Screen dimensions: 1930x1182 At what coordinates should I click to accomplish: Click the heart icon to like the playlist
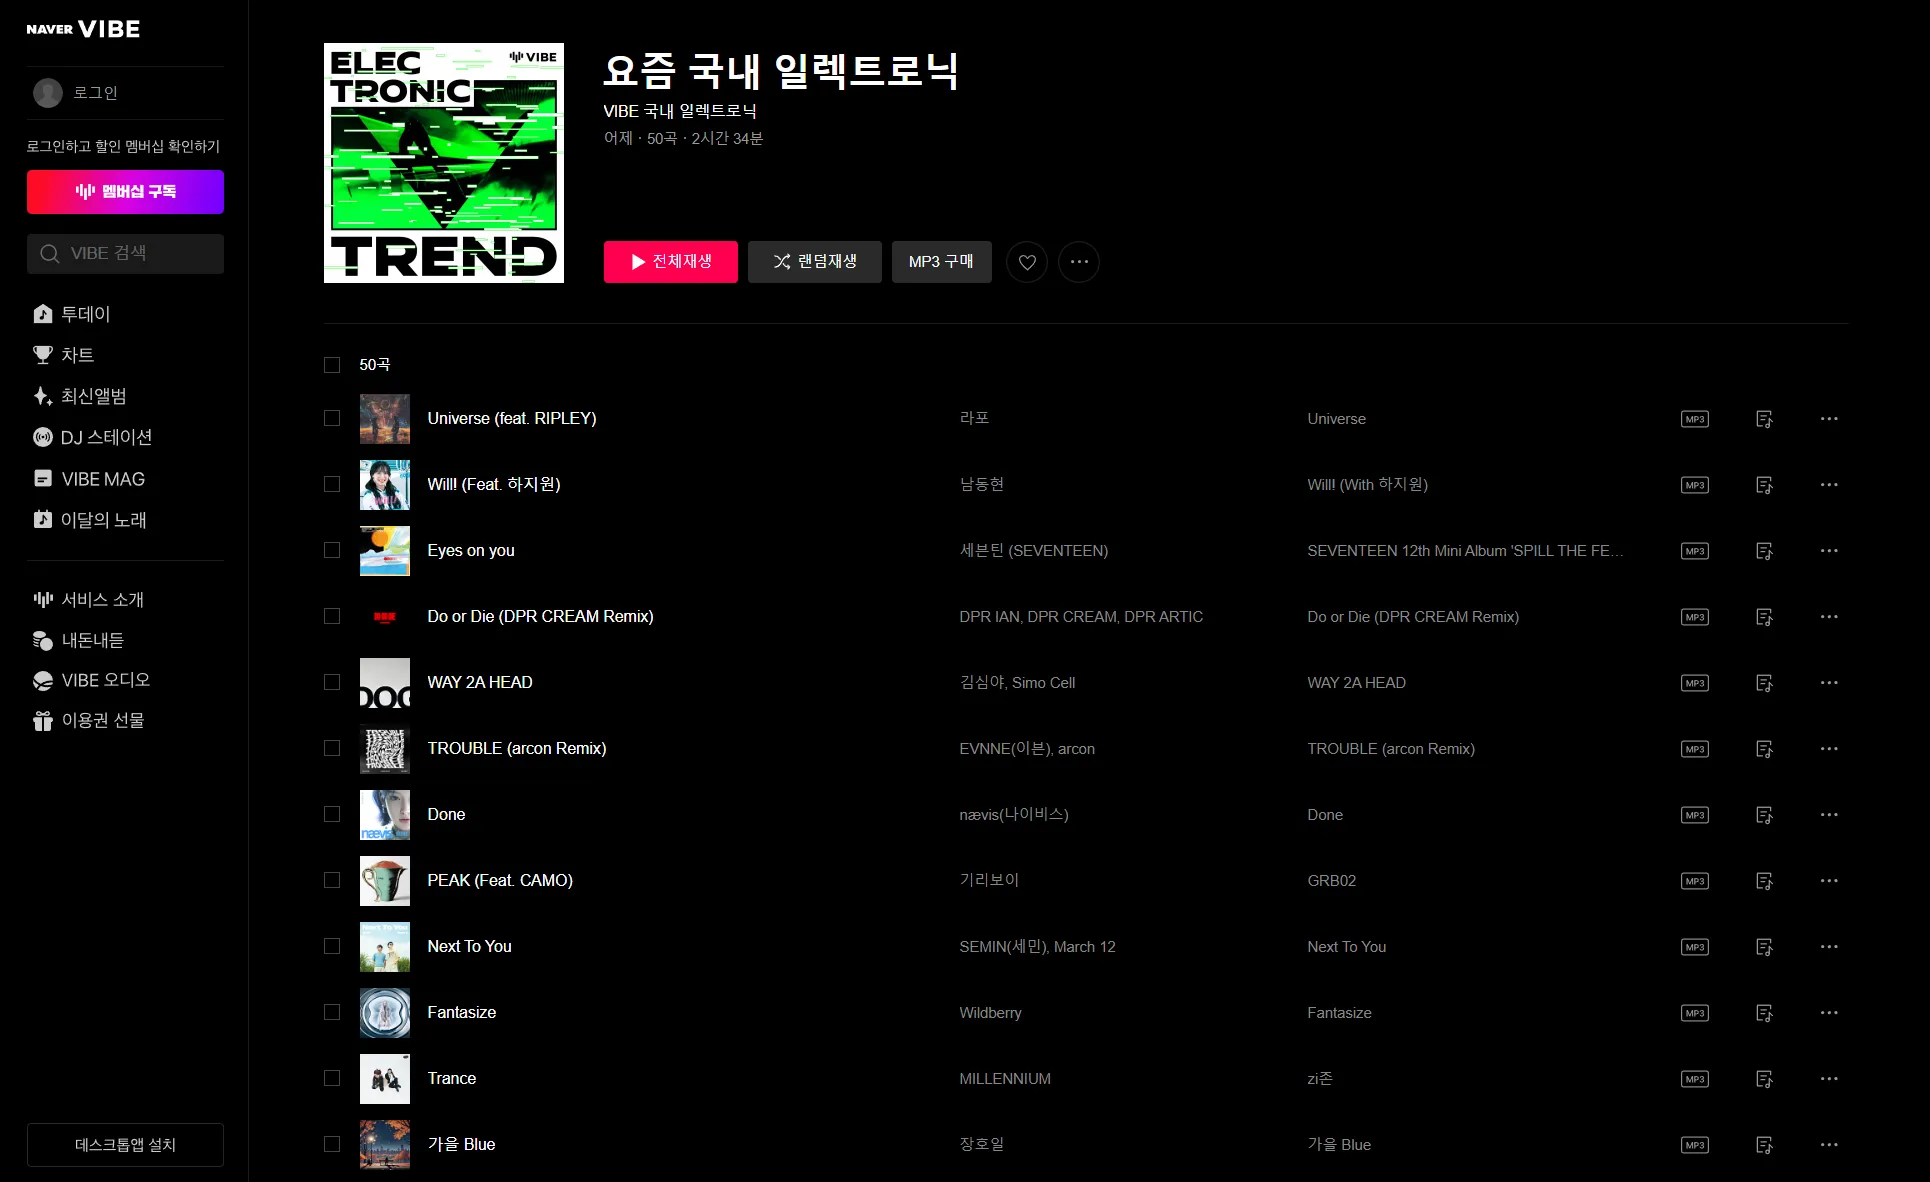[1027, 262]
